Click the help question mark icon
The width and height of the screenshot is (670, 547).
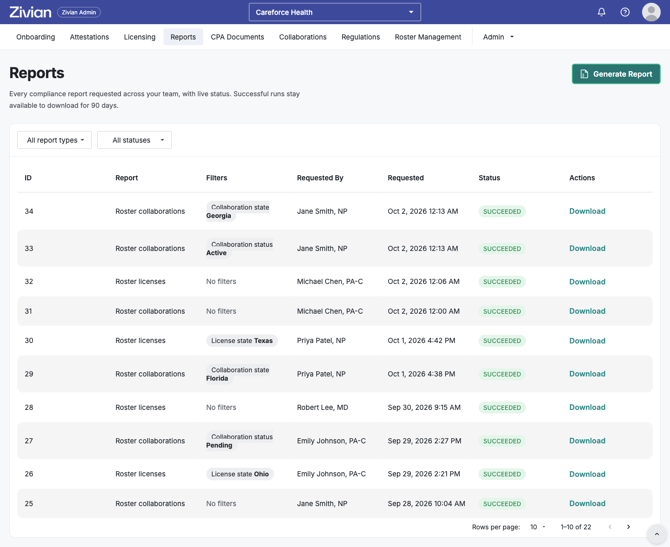coord(625,12)
